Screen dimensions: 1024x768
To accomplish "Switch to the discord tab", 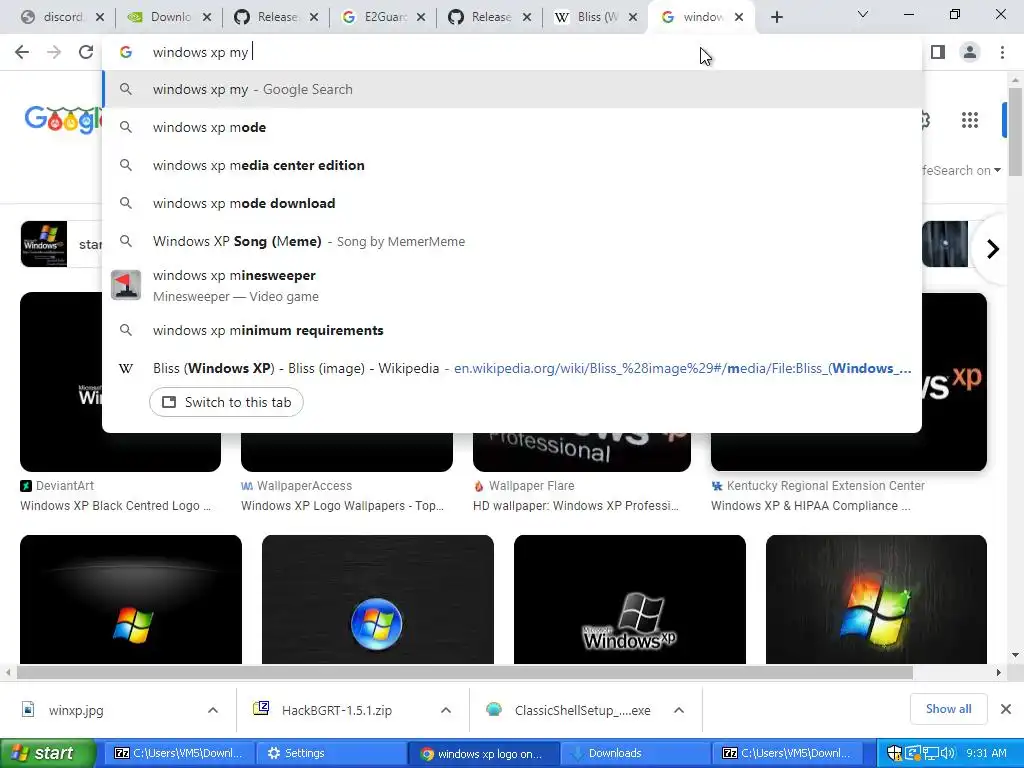I will click(x=62, y=18).
